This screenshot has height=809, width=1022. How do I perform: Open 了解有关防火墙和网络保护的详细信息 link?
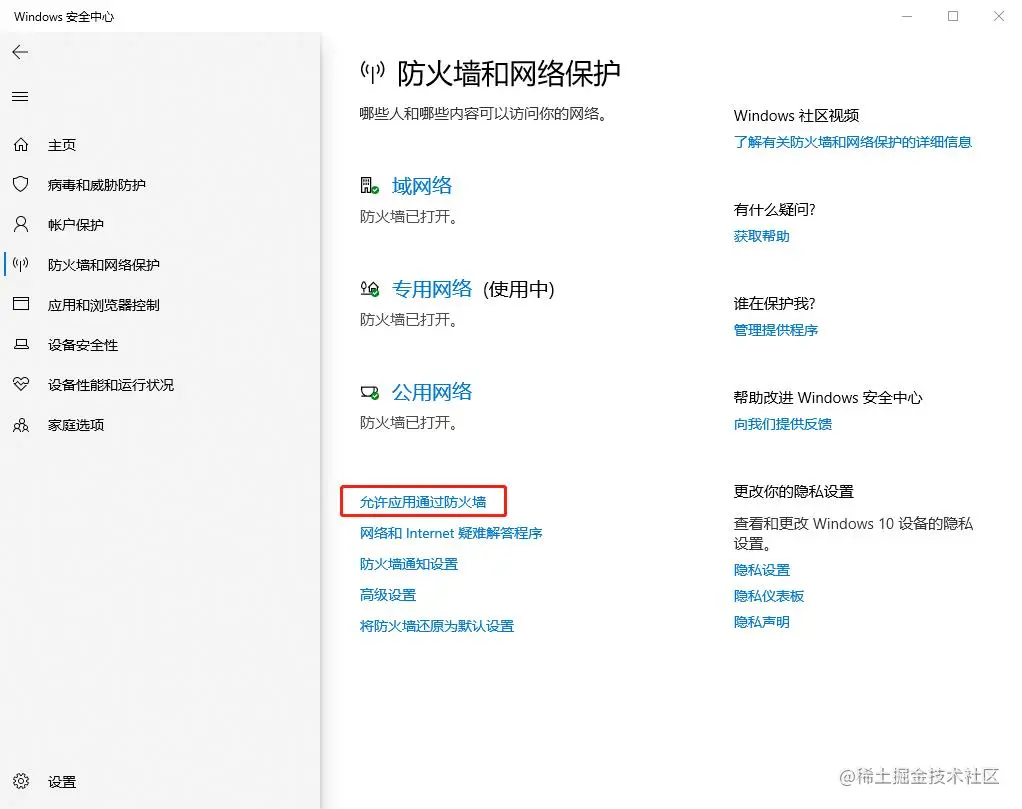click(x=853, y=142)
